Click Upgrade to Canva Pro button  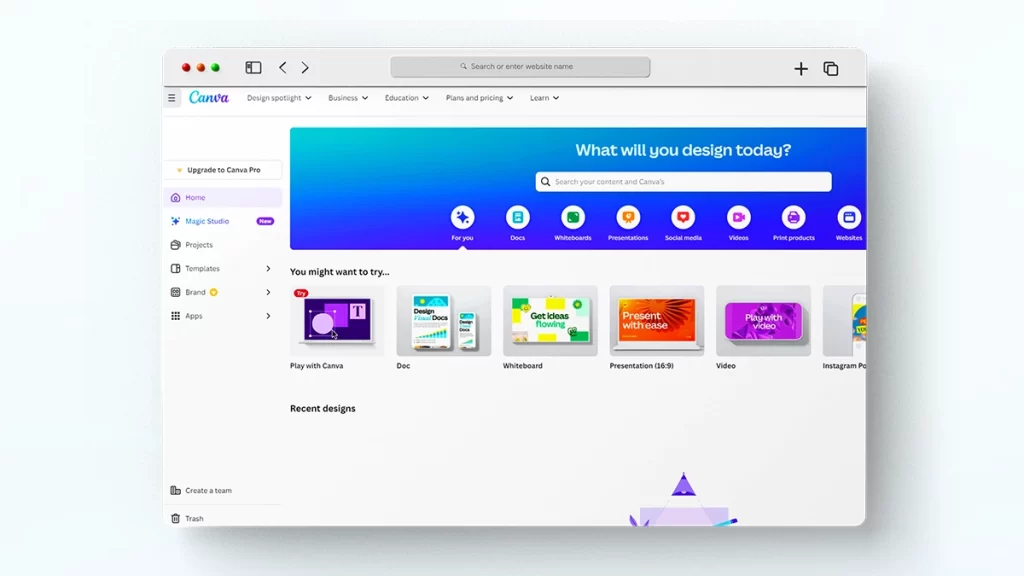coord(223,170)
